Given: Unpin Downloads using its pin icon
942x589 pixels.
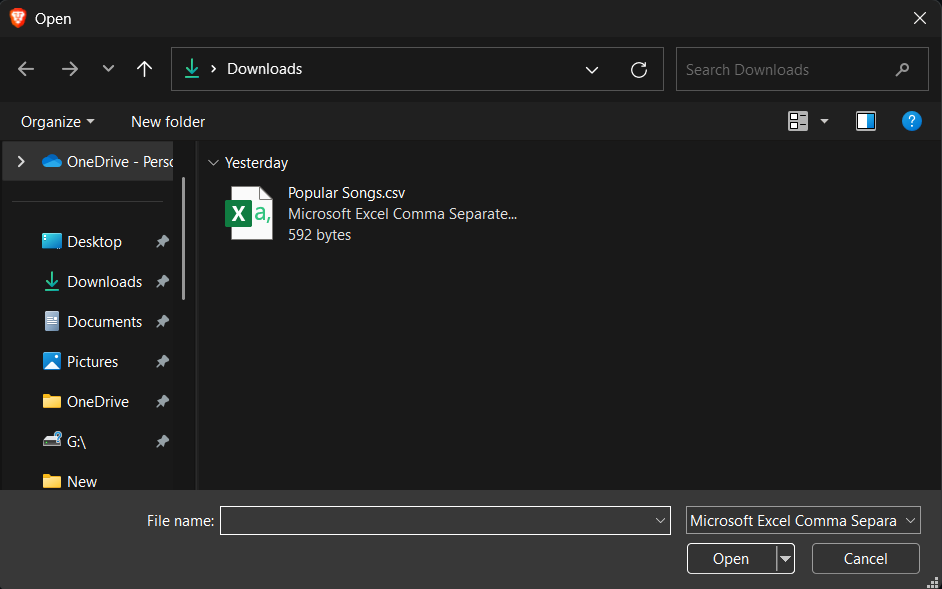Looking at the screenshot, I should coord(162,282).
